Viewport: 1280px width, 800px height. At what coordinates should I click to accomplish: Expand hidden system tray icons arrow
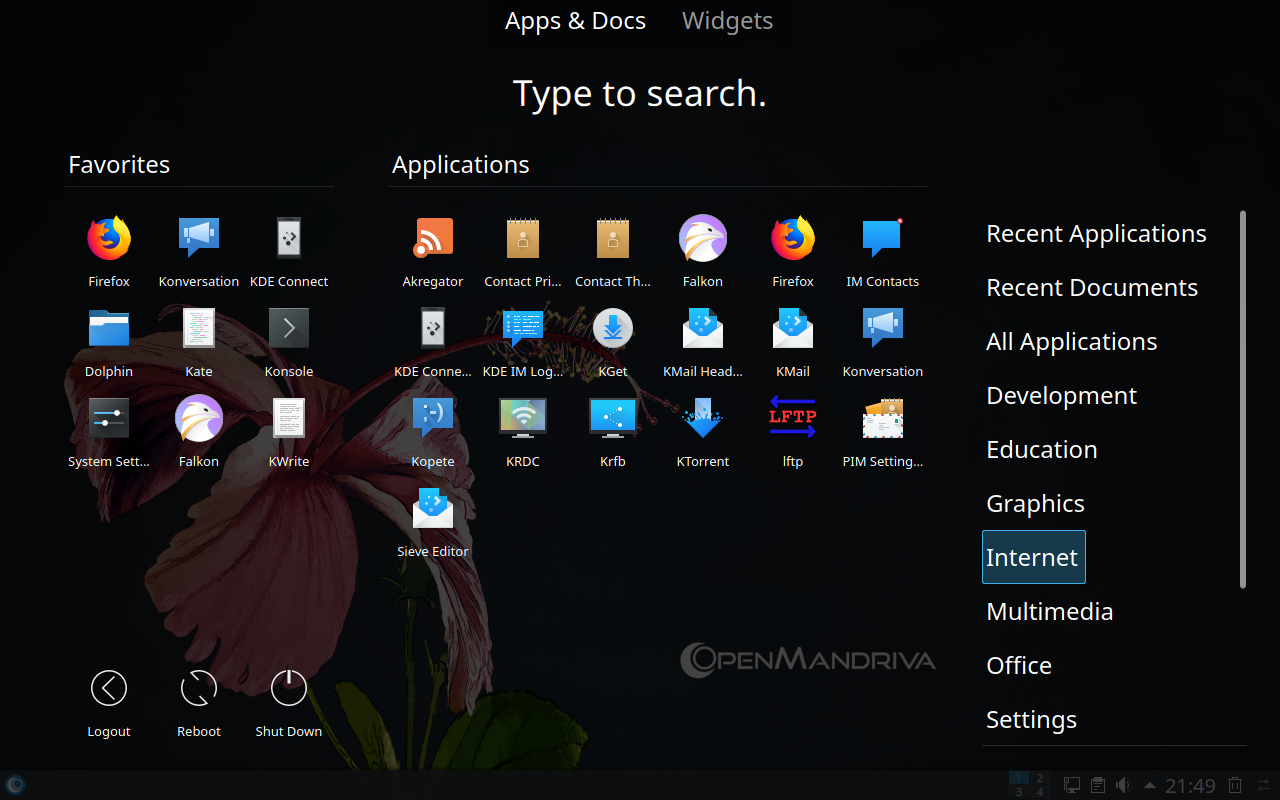(x=1150, y=785)
